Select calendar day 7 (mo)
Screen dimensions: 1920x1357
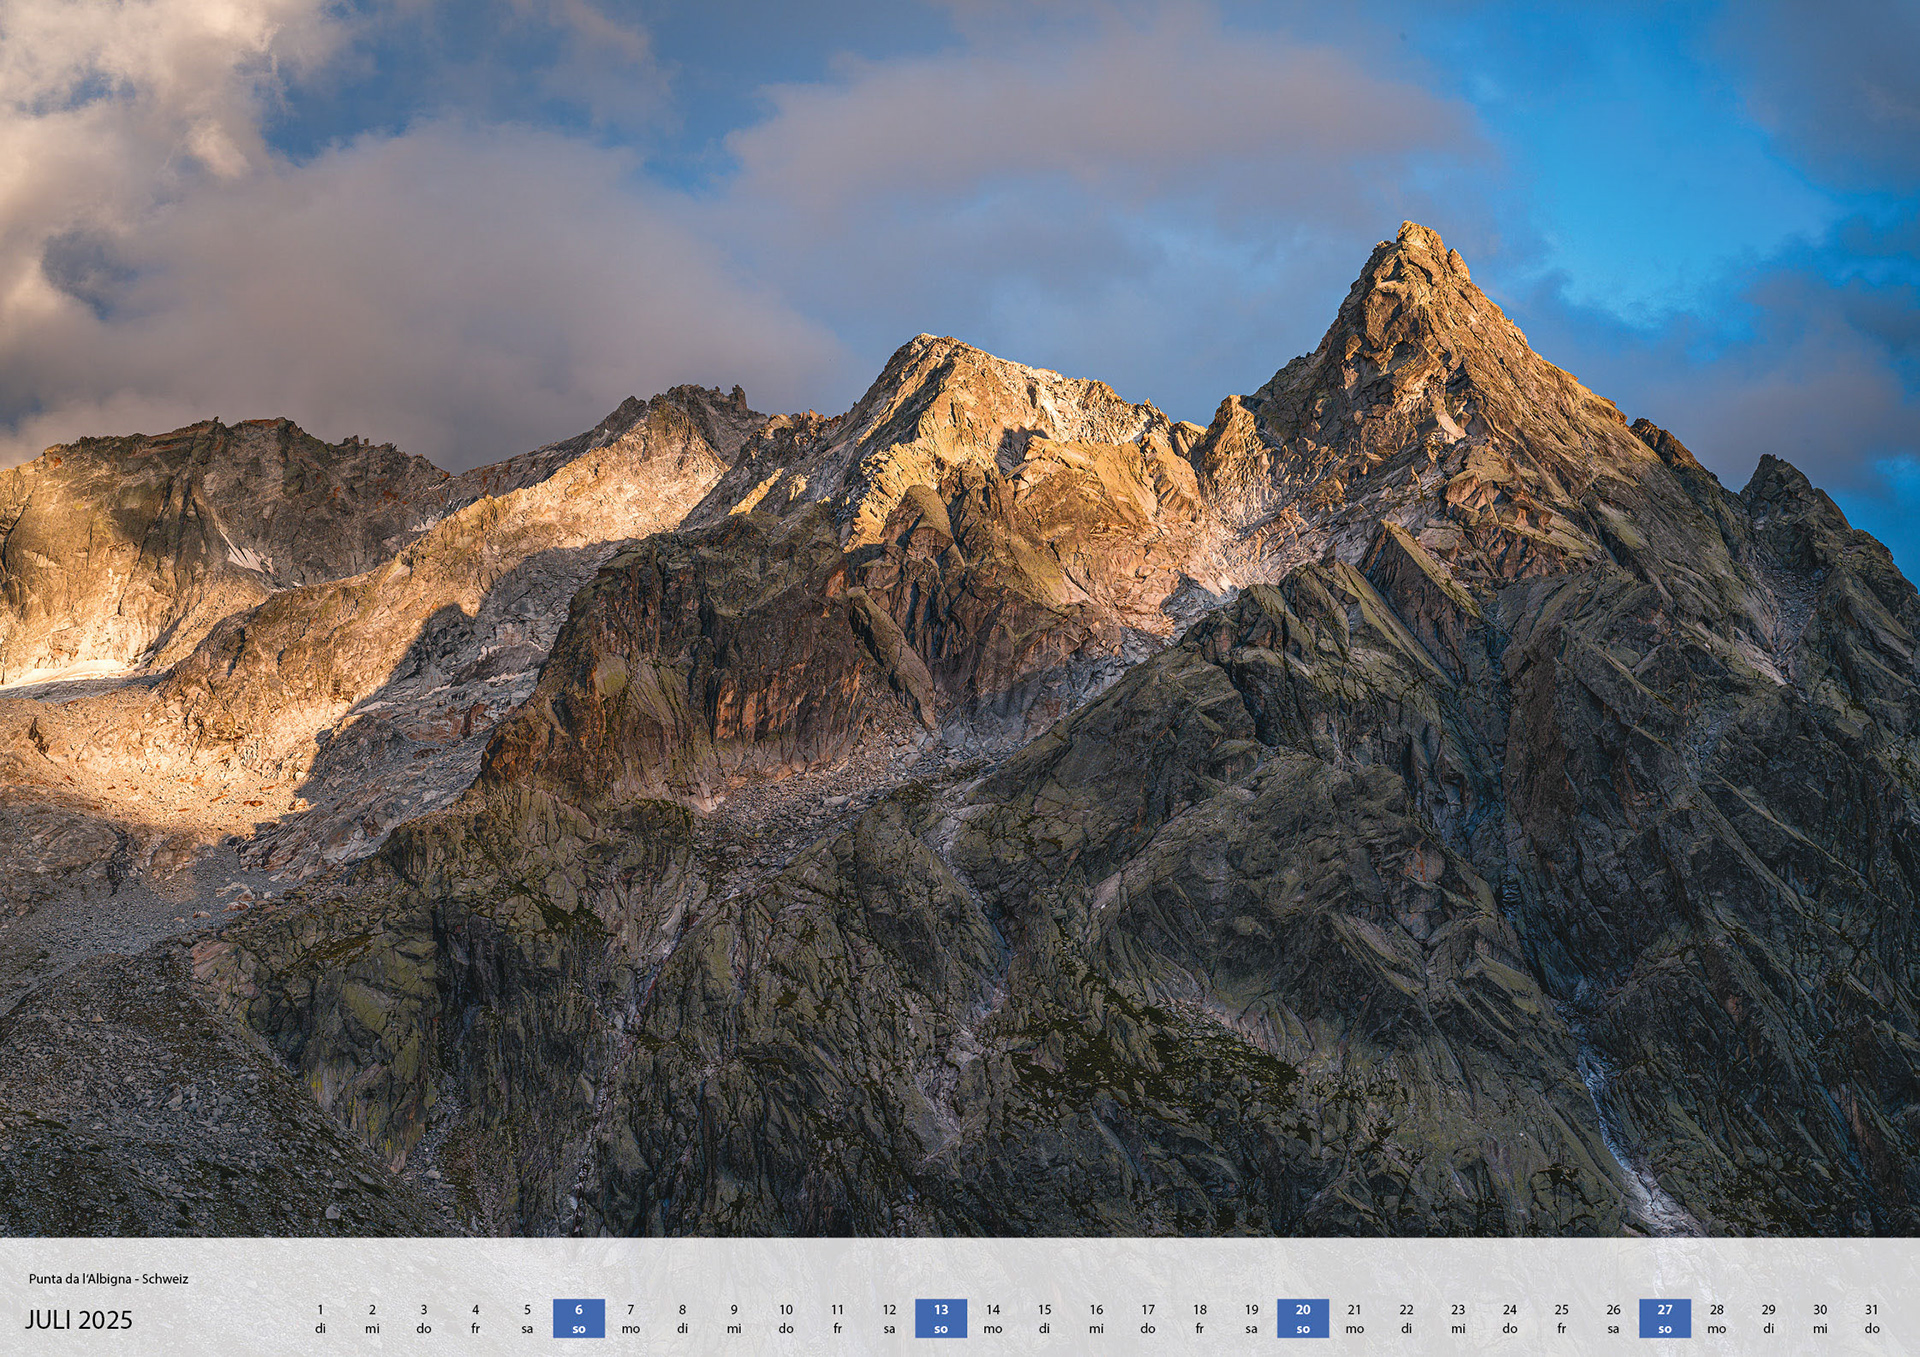(631, 1319)
